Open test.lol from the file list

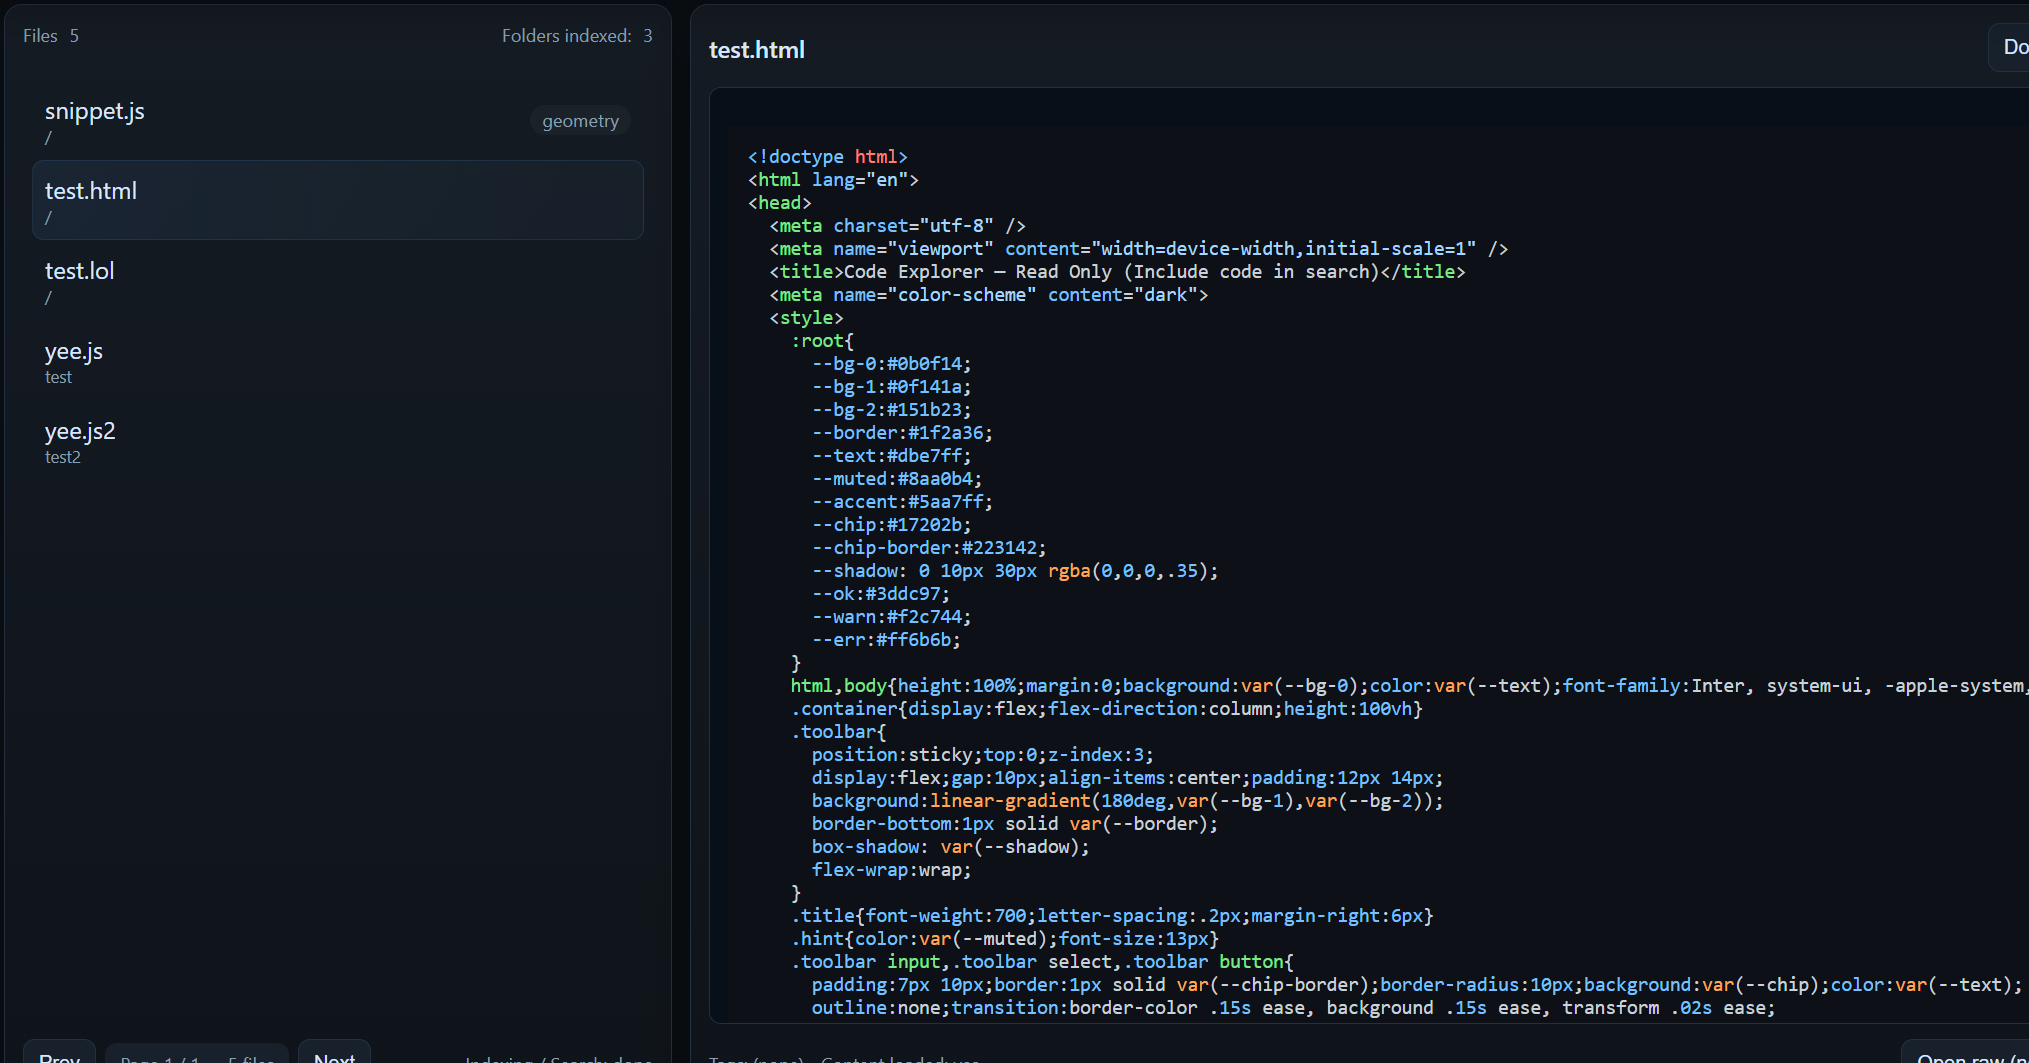point(337,281)
